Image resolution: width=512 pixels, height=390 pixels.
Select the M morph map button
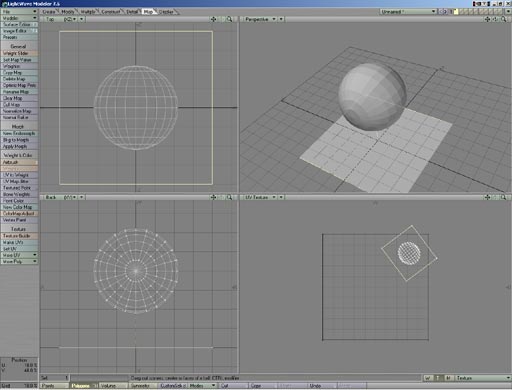point(449,378)
